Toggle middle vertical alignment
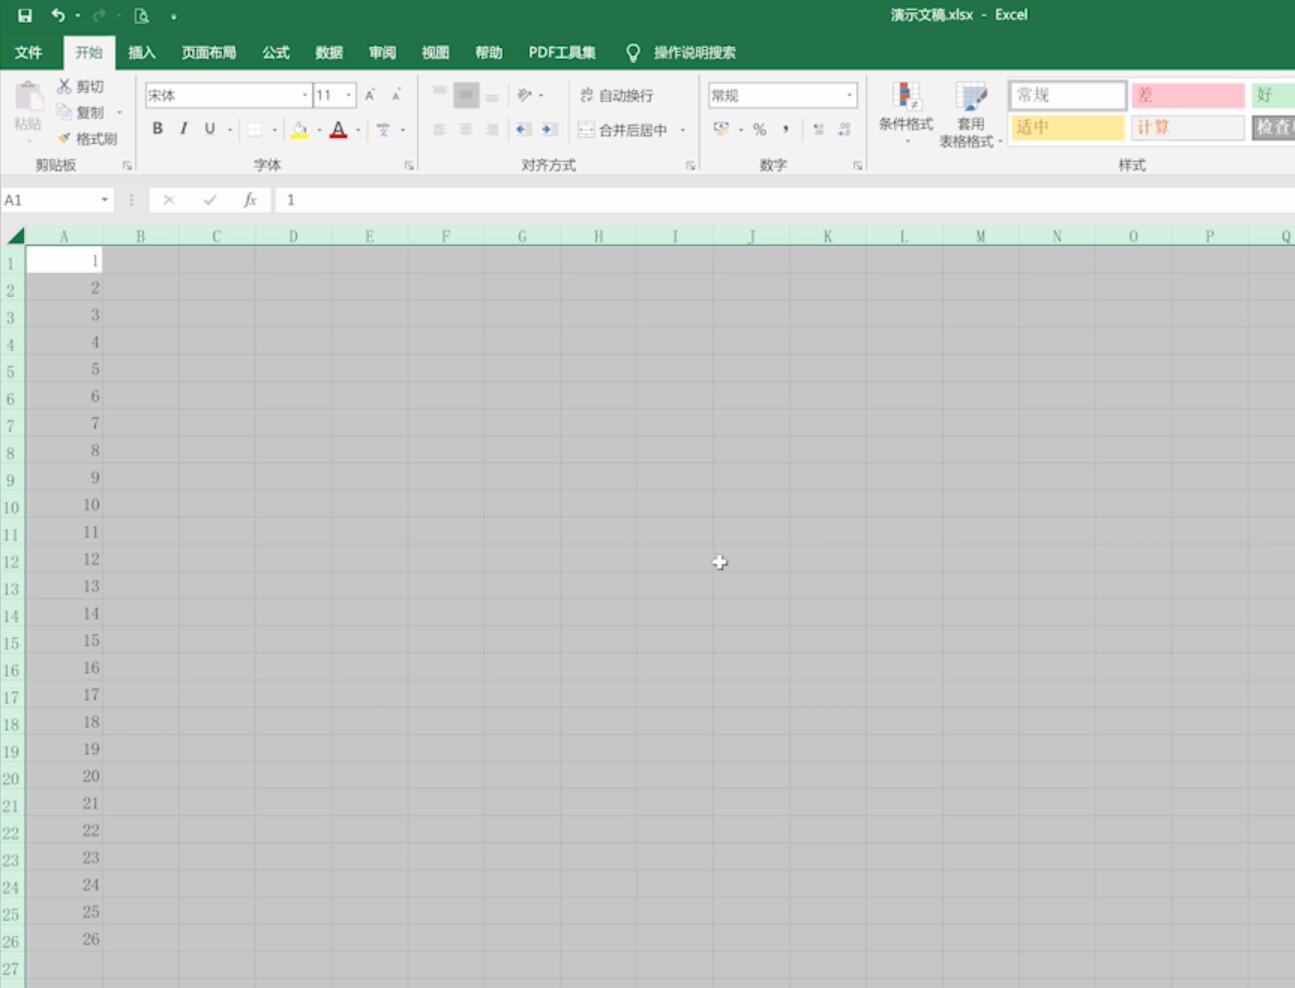The image size is (1295, 988). 466,95
